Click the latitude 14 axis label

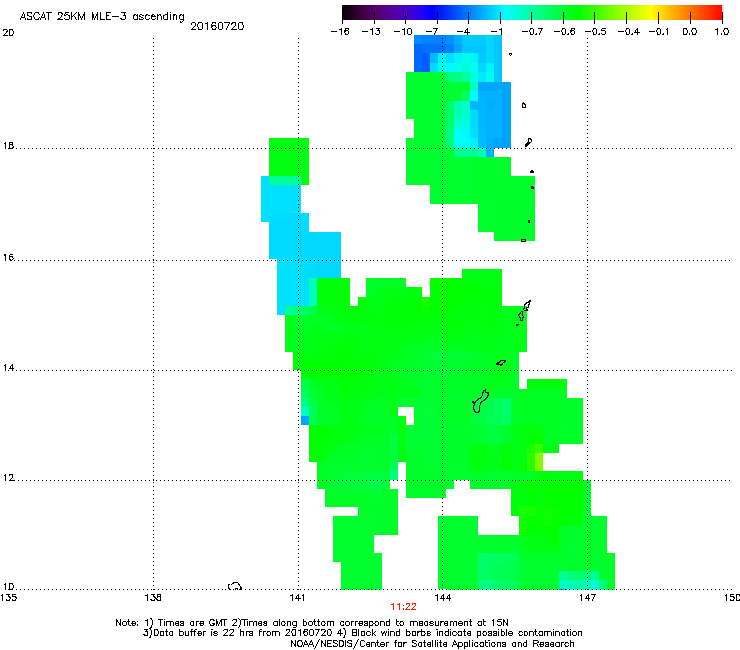(x=8, y=368)
